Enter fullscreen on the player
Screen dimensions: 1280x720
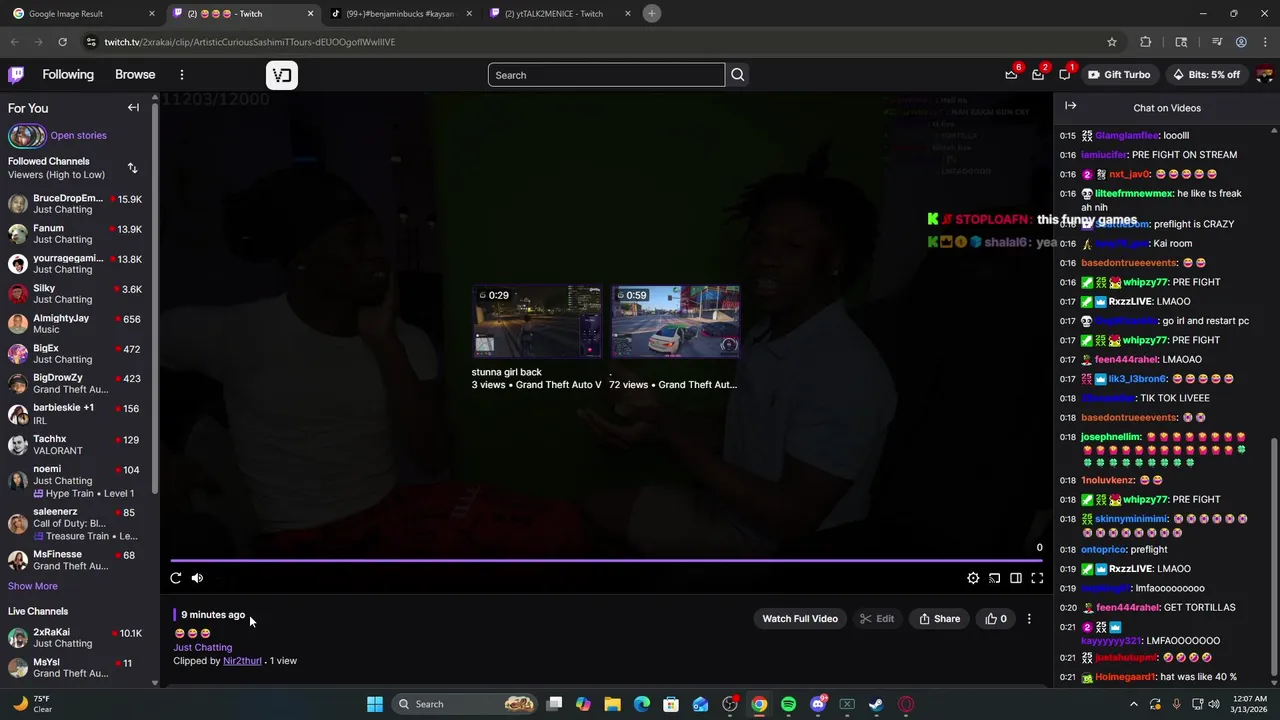coord(1037,578)
